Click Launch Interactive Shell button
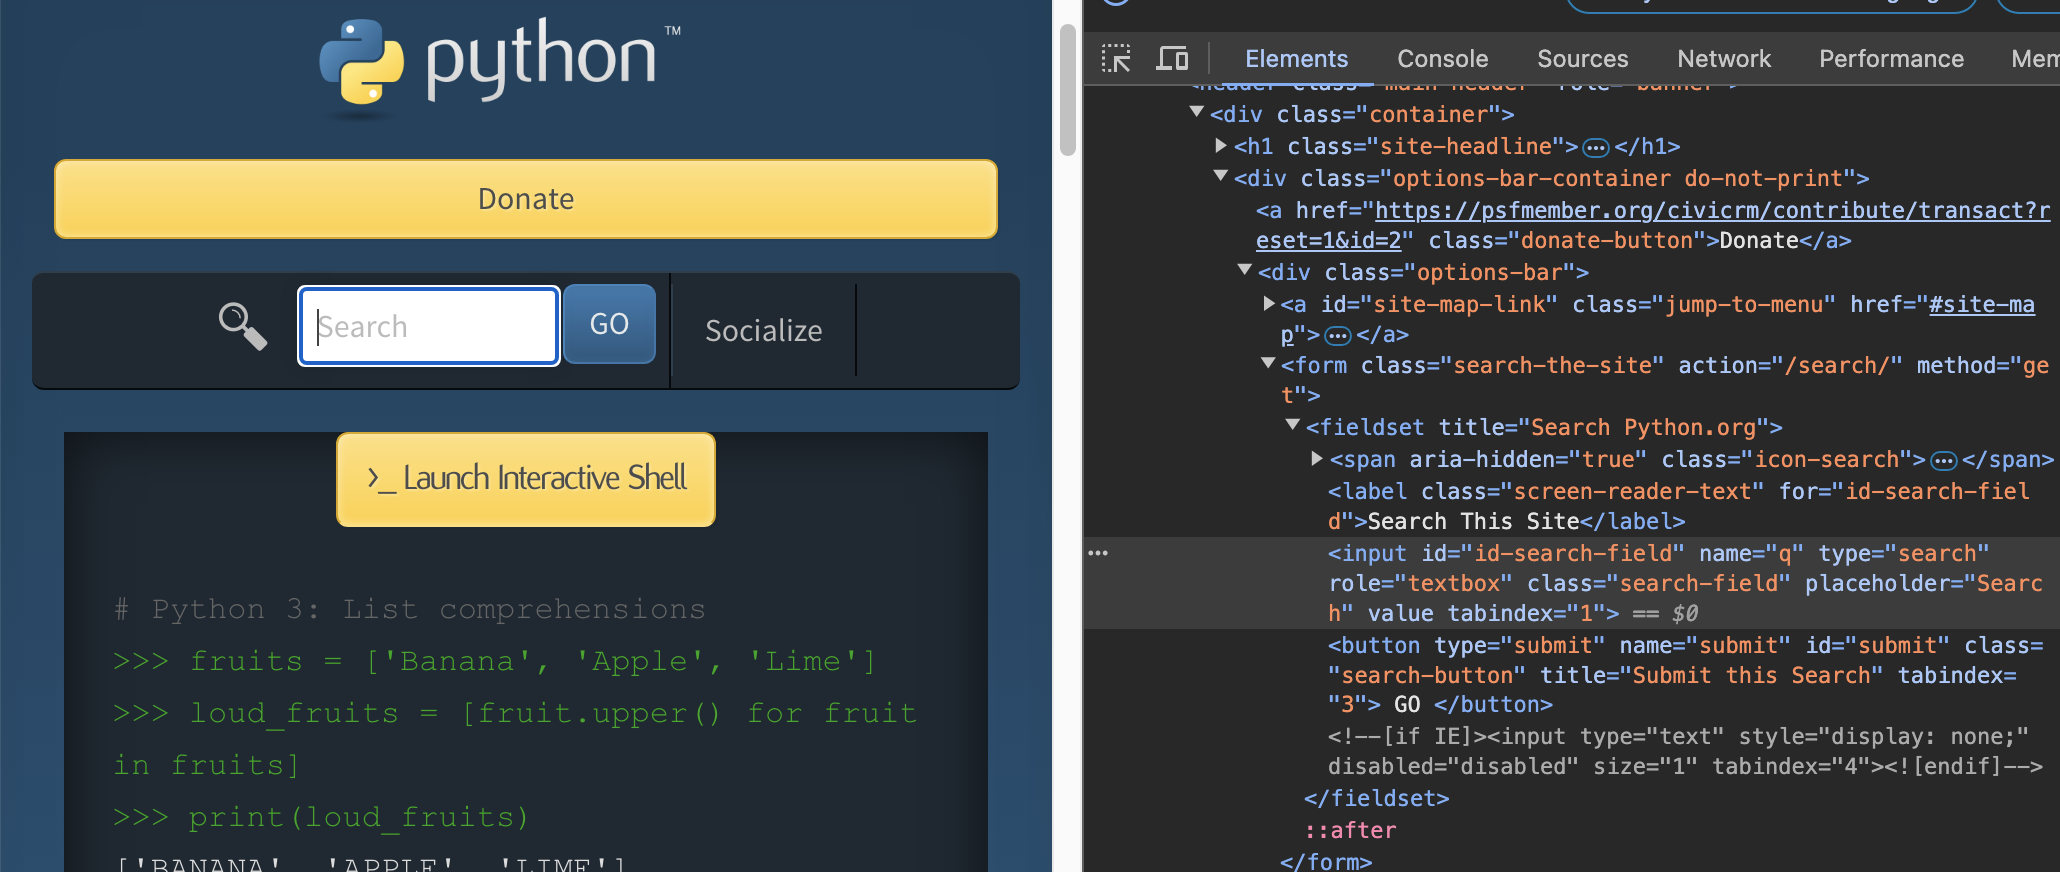The width and height of the screenshot is (2060, 872). point(526,479)
